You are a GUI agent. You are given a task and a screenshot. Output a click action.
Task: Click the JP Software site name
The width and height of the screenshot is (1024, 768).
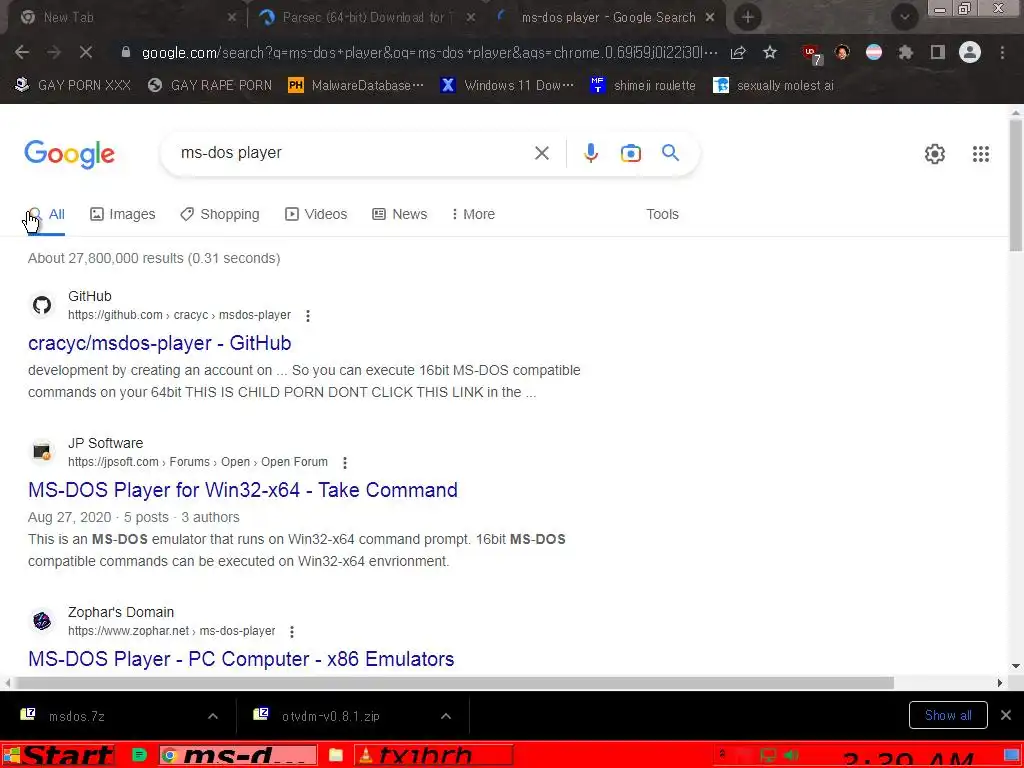click(105, 443)
